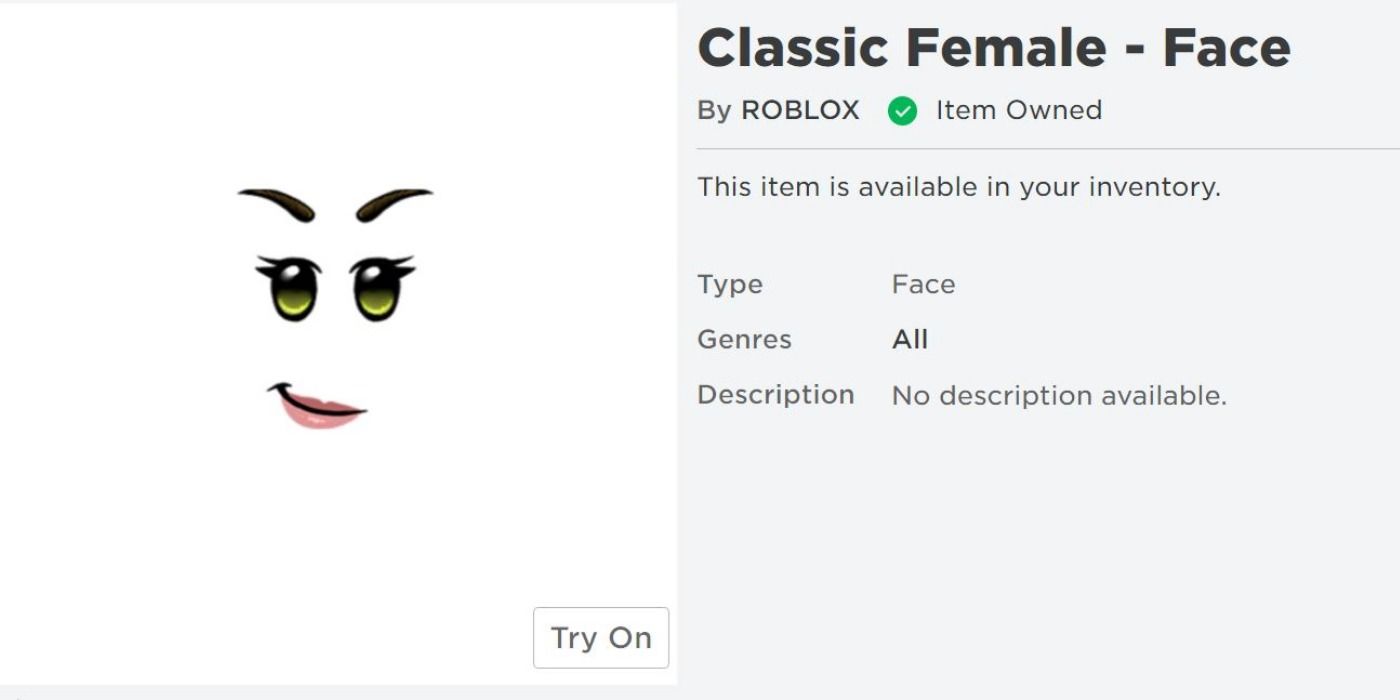Open the ROBLOX creator link
Image resolution: width=1400 pixels, height=700 pixels.
[x=800, y=110]
